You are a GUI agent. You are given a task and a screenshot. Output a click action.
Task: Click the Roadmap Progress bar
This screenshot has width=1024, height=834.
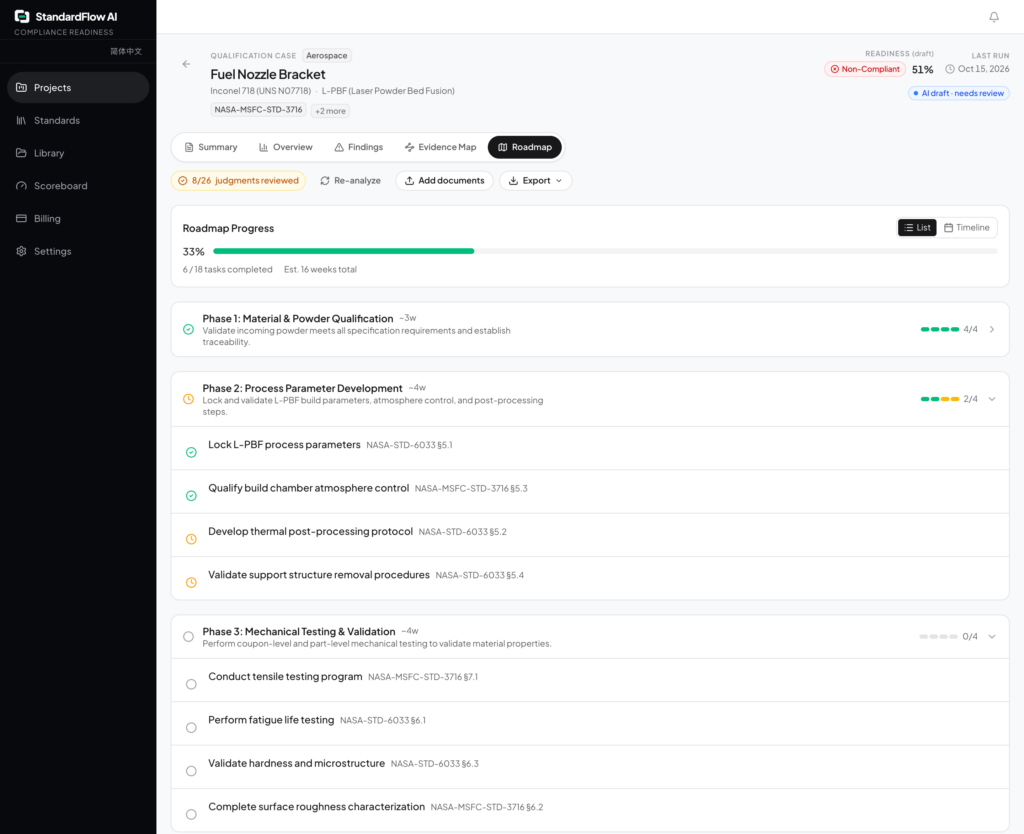[x=605, y=251]
